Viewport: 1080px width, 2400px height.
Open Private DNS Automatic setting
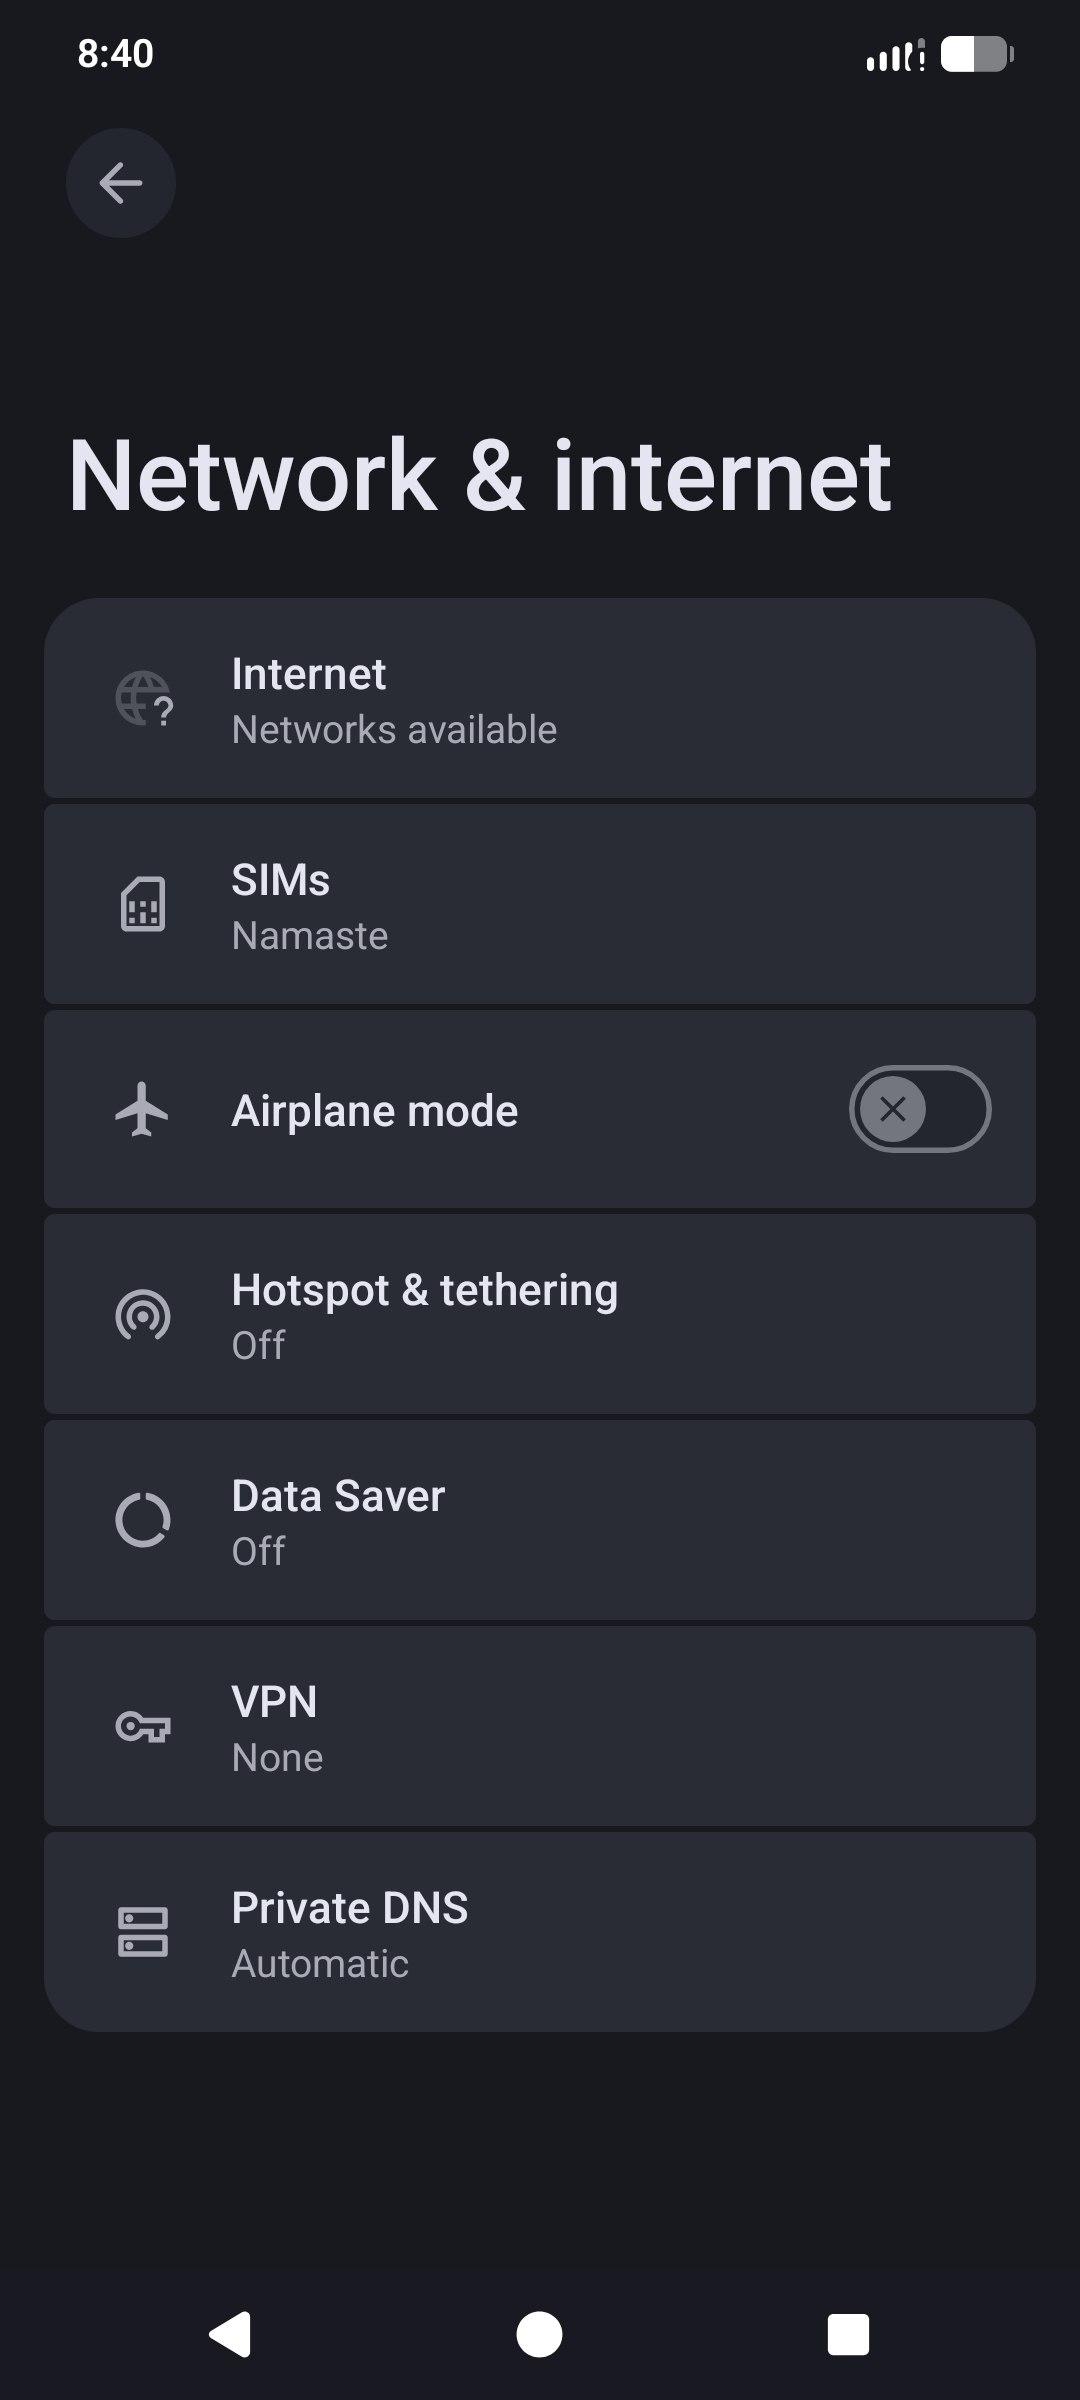coord(540,1934)
